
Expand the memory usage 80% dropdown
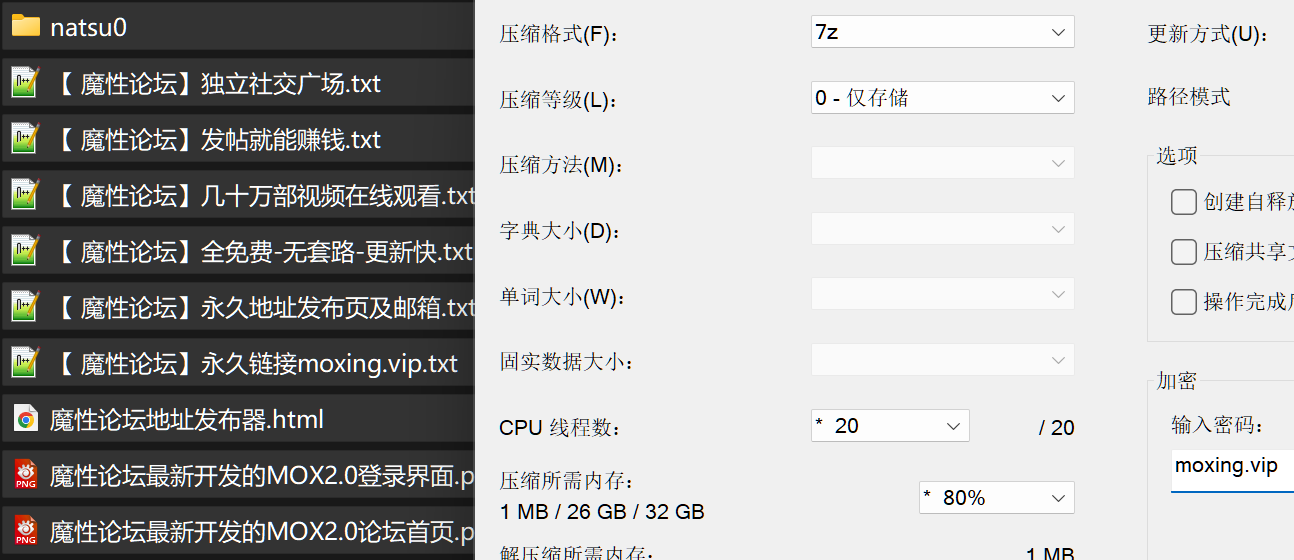pos(997,498)
